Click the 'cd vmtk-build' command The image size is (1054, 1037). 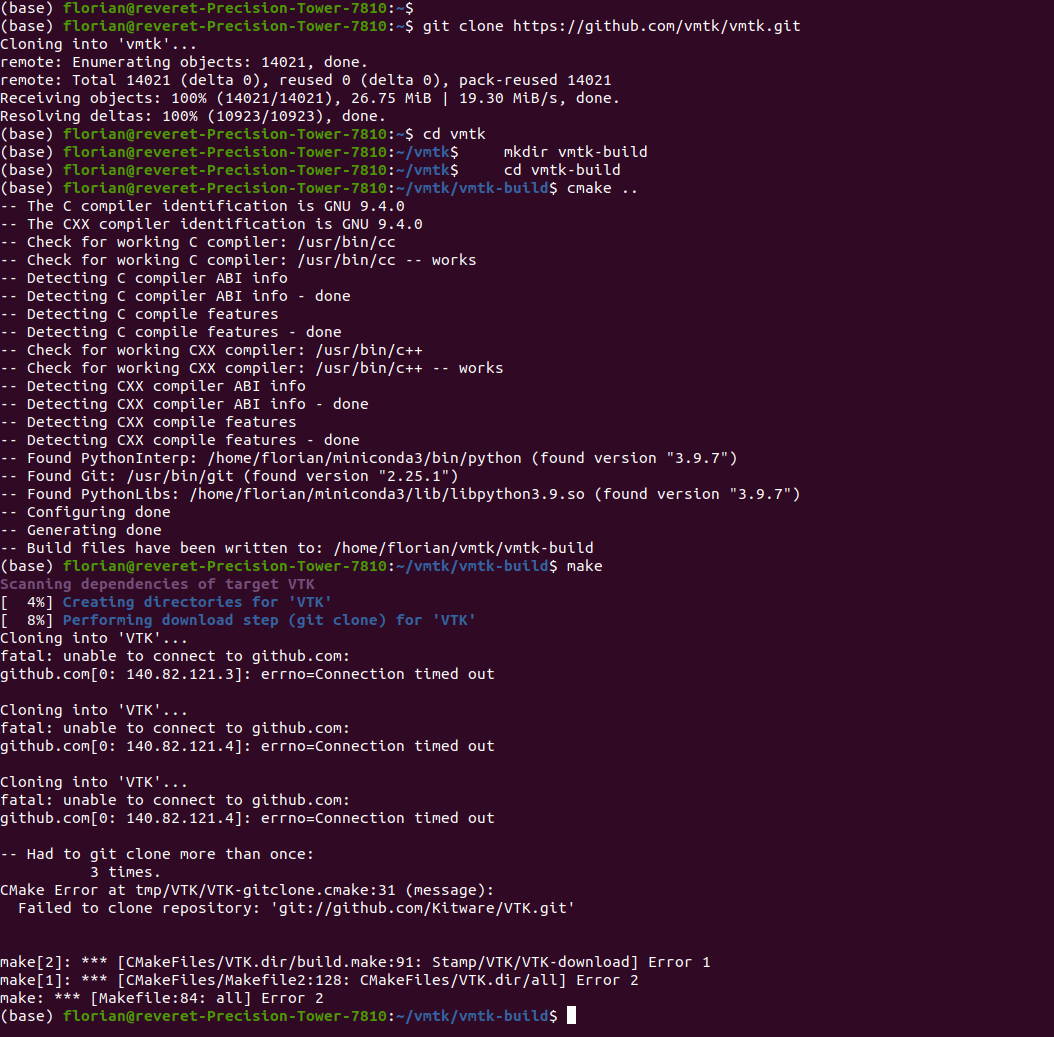click(x=562, y=171)
